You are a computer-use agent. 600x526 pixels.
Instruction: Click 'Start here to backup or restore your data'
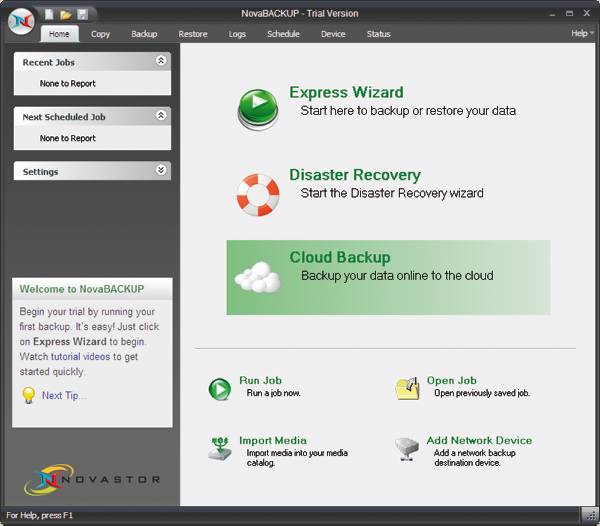[x=408, y=111]
